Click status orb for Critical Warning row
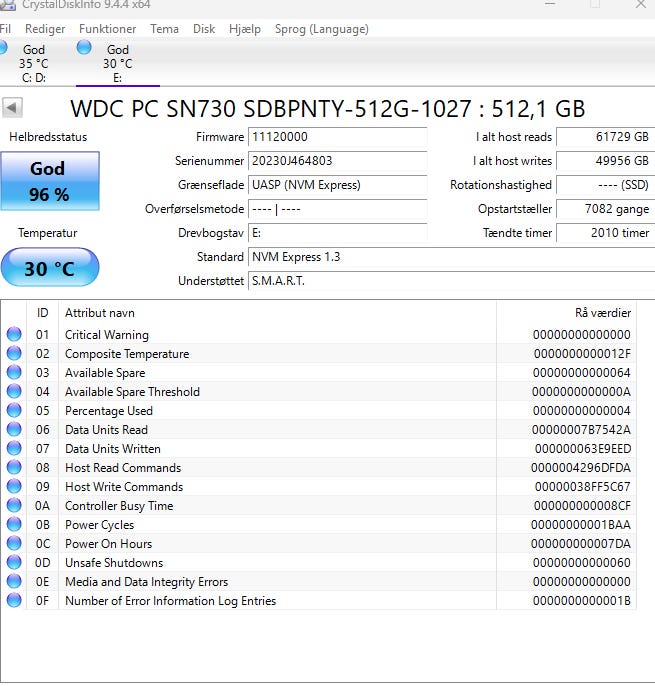The height and width of the screenshot is (686, 655). point(14,335)
